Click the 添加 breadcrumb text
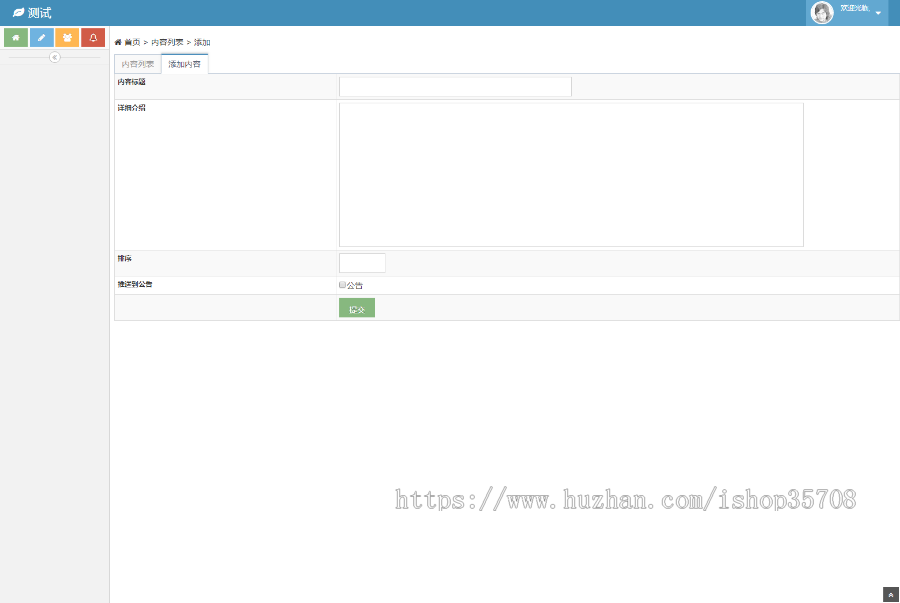 click(x=202, y=42)
